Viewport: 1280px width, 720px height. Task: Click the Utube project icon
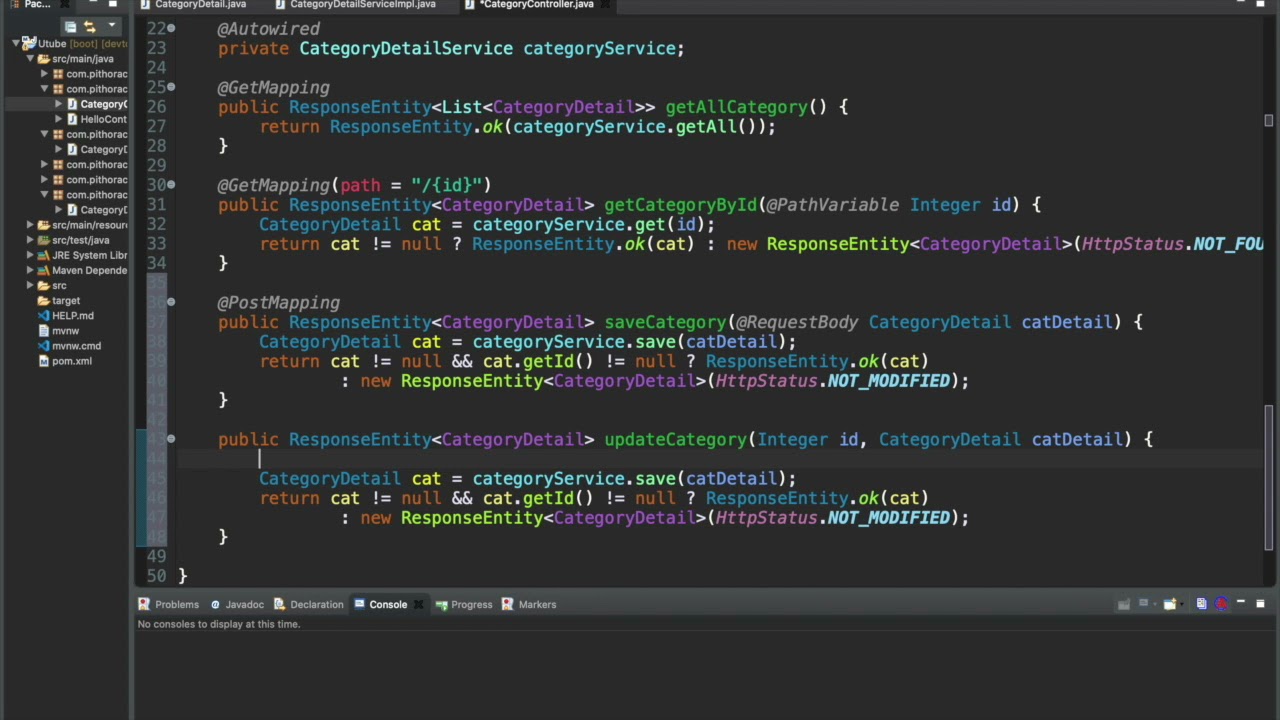pyautogui.click(x=30, y=44)
